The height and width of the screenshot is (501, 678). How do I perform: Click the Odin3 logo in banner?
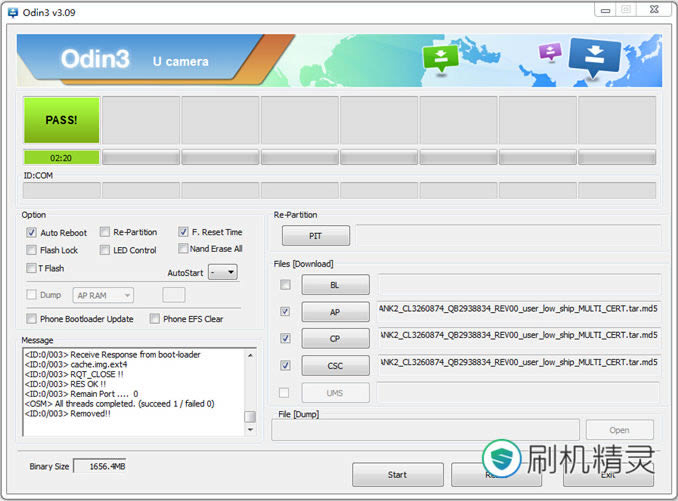[x=95, y=59]
